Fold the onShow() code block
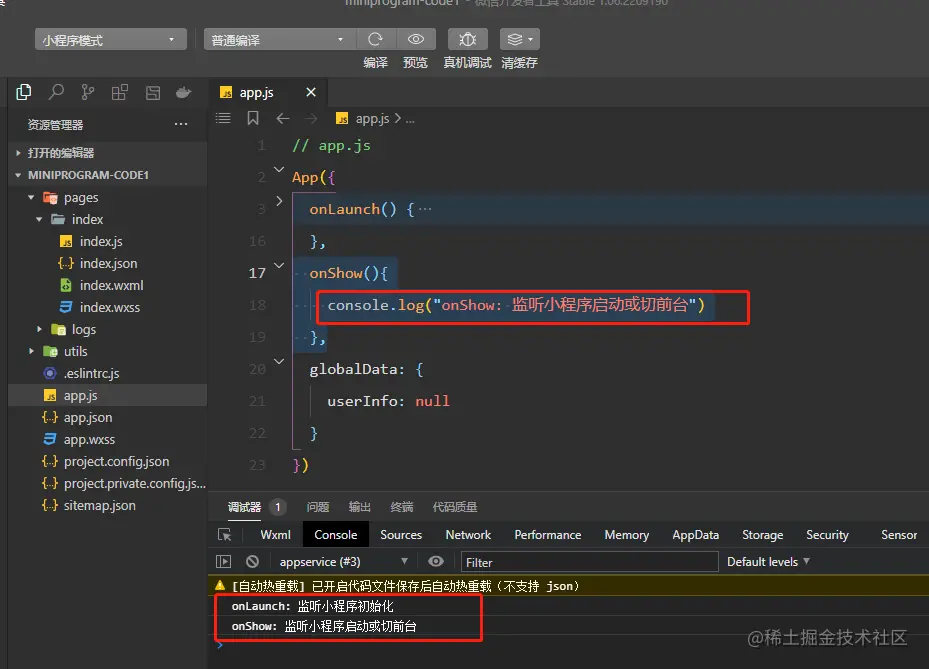 click(279, 265)
